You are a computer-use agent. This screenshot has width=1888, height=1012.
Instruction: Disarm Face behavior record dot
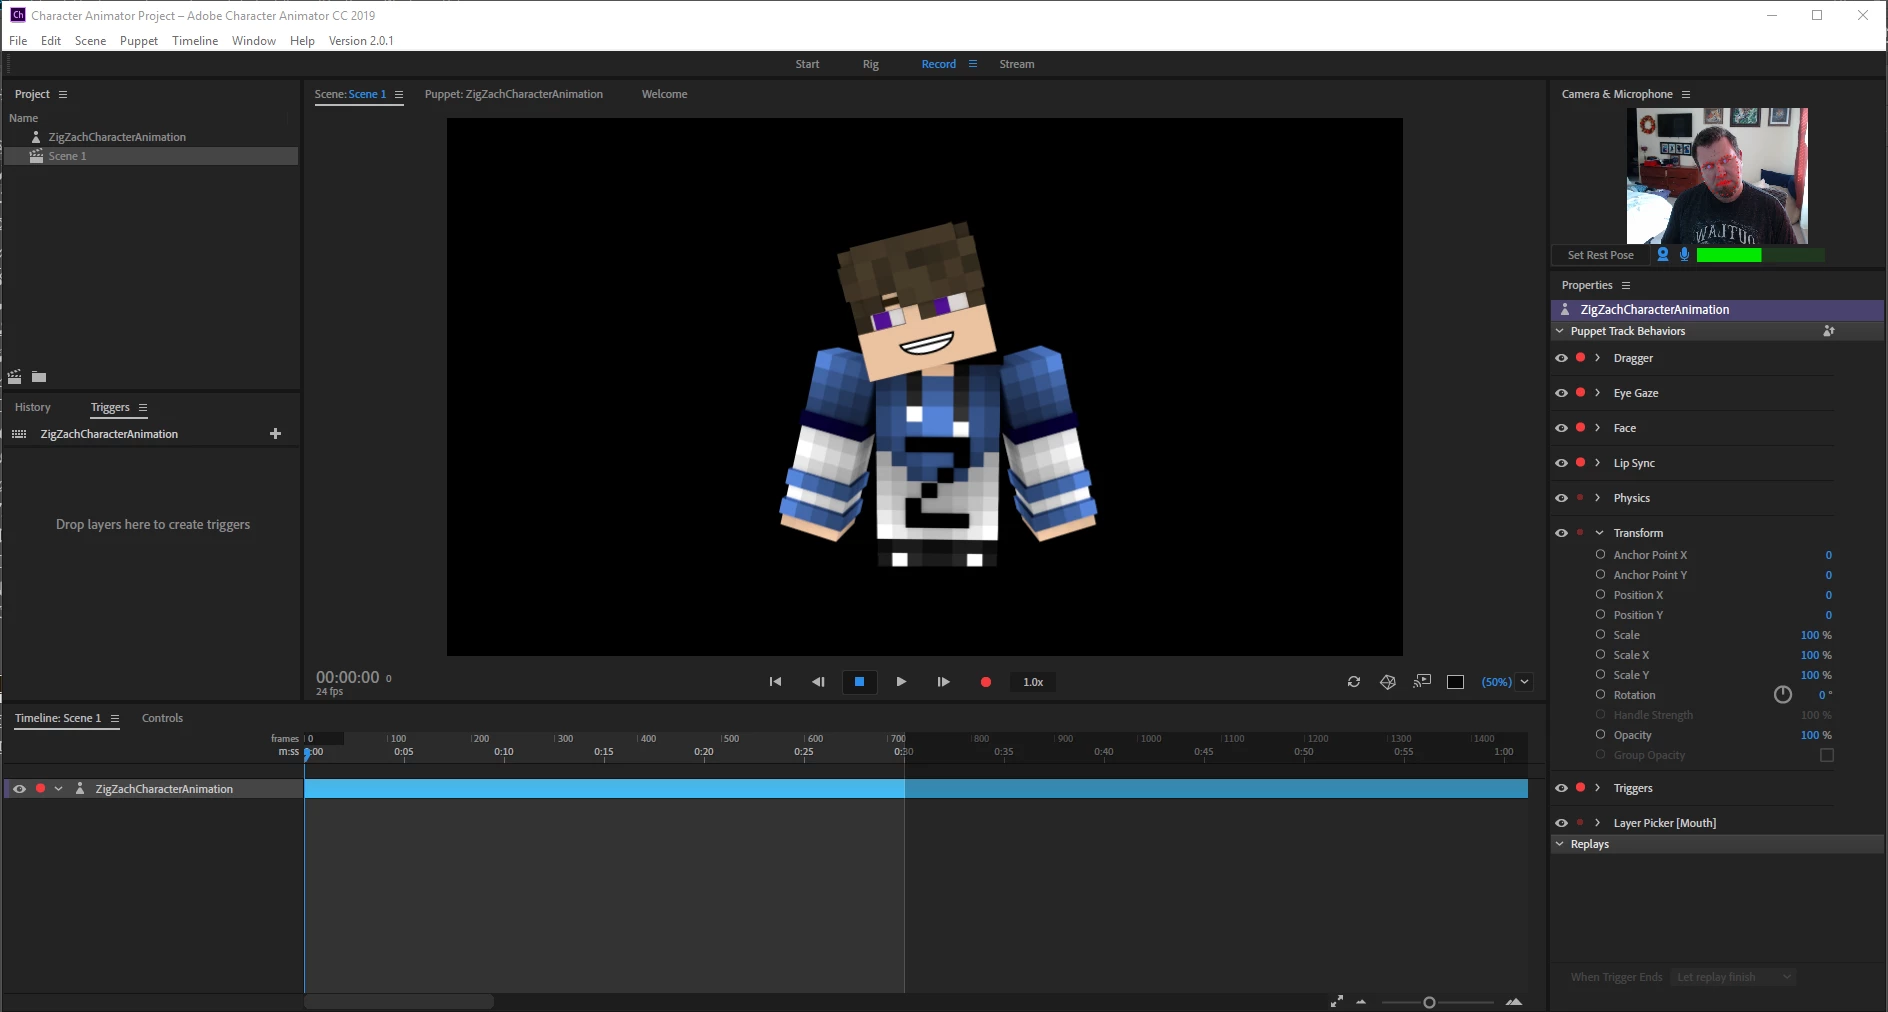pos(1580,427)
